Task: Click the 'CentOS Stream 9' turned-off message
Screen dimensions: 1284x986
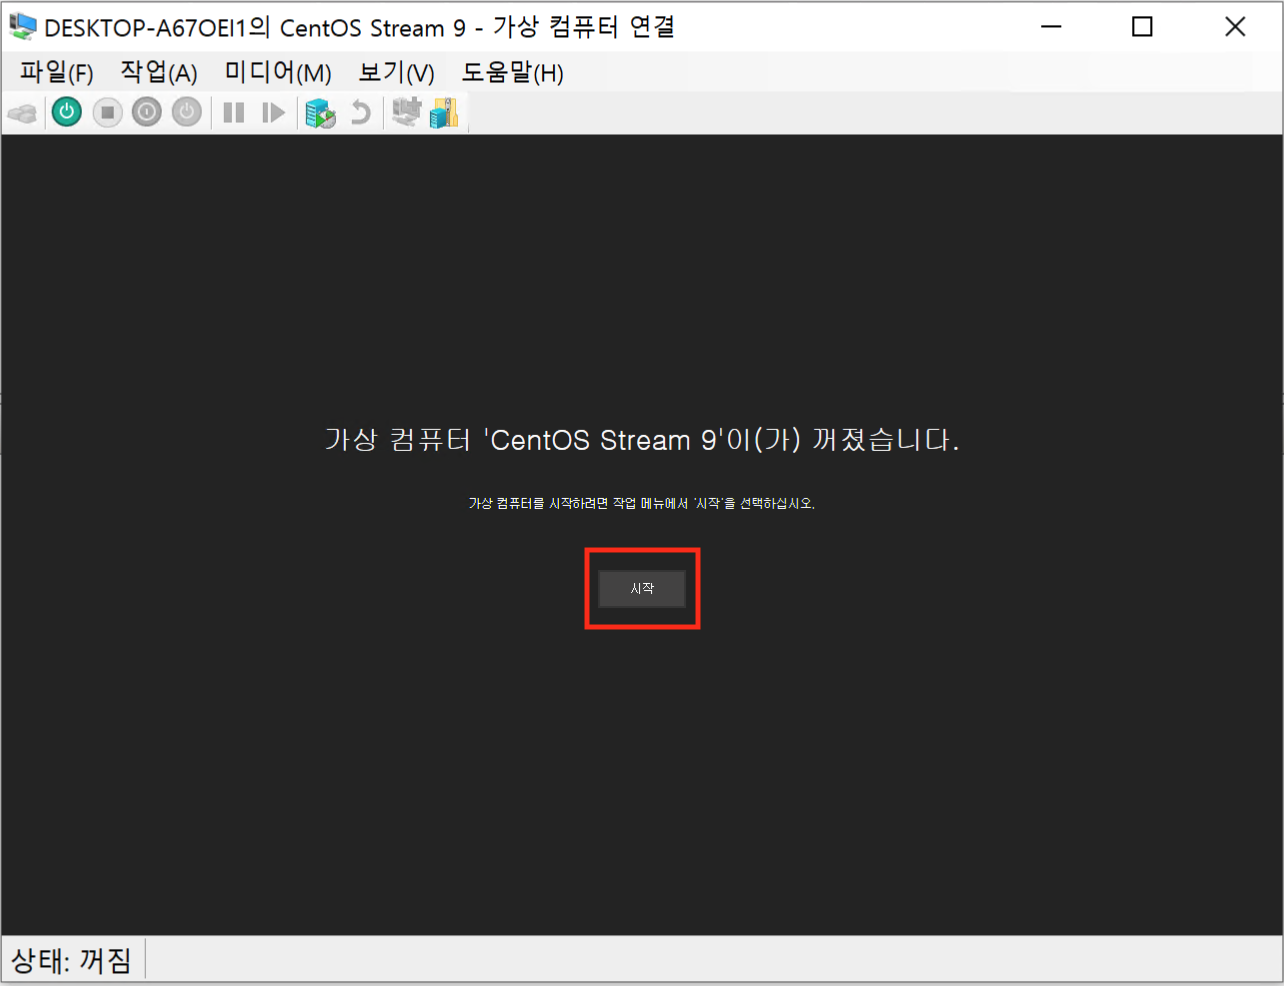Action: click(642, 440)
